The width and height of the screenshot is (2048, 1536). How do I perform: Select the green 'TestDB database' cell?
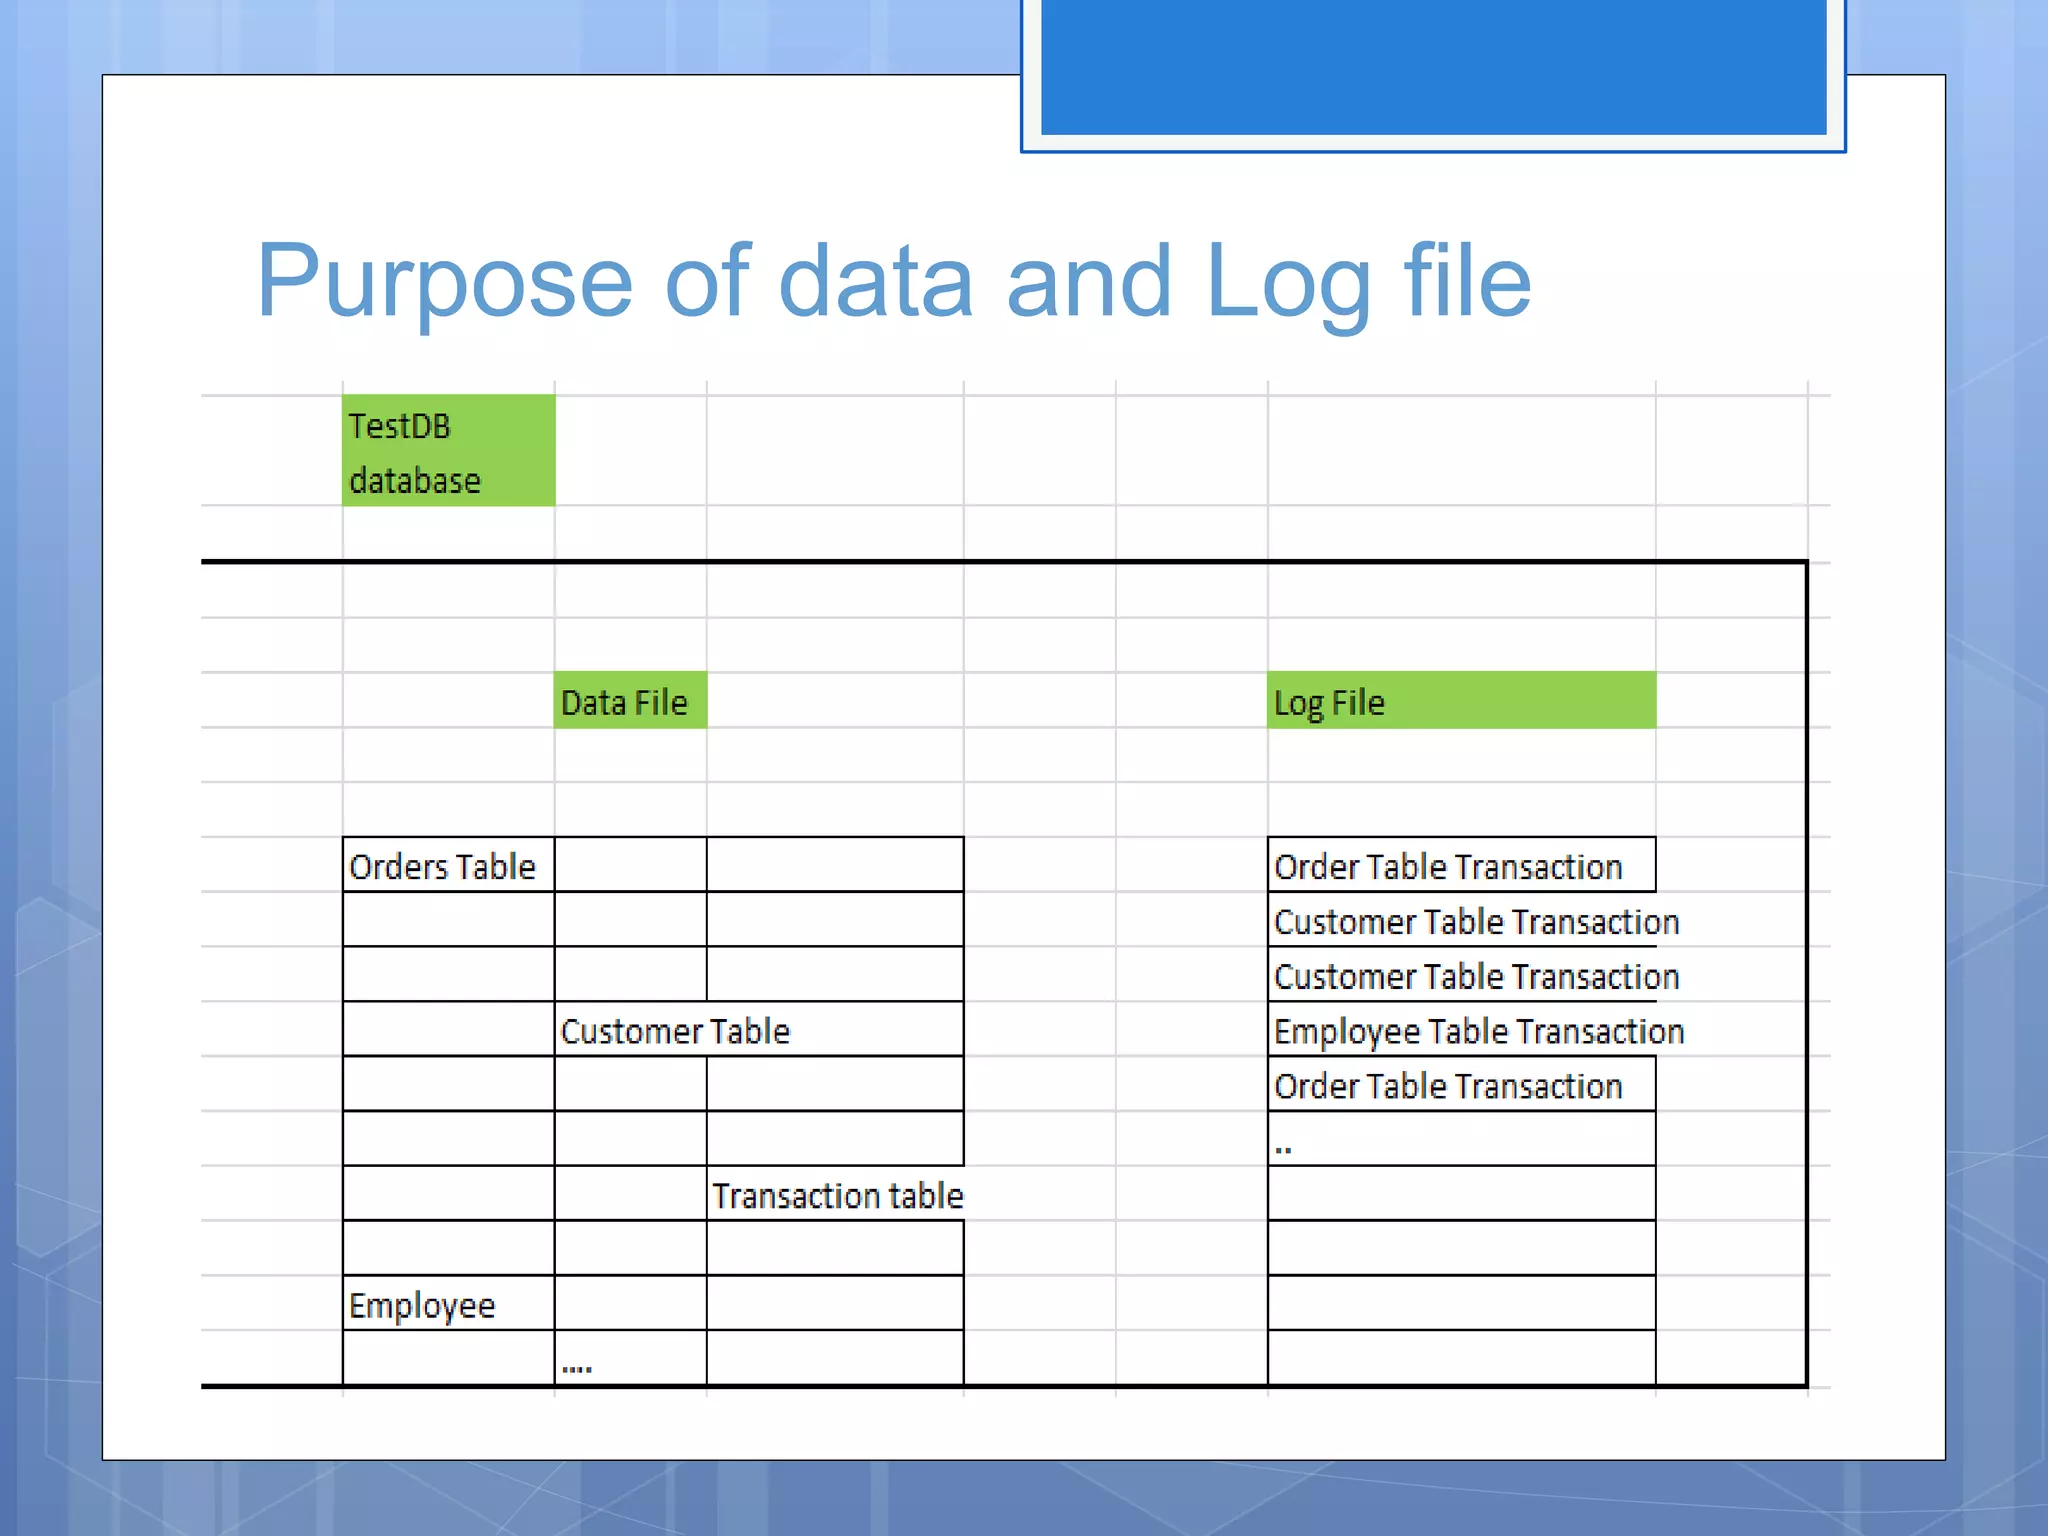coord(449,451)
